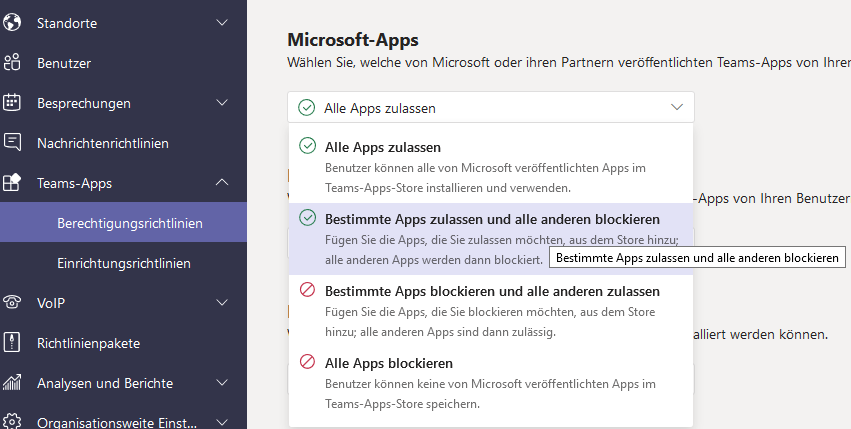Screen dimensions: 851x429
Task: Click the Analysen und Berichte chart icon
Action: (x=12, y=383)
